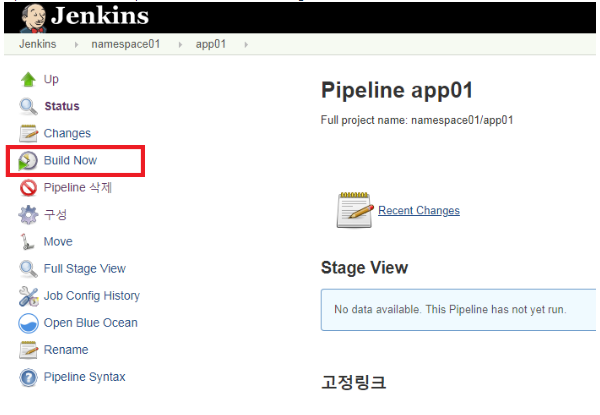This screenshot has height=415, width=600.
Task: Click the green Up arrow icon
Action: click(x=28, y=80)
